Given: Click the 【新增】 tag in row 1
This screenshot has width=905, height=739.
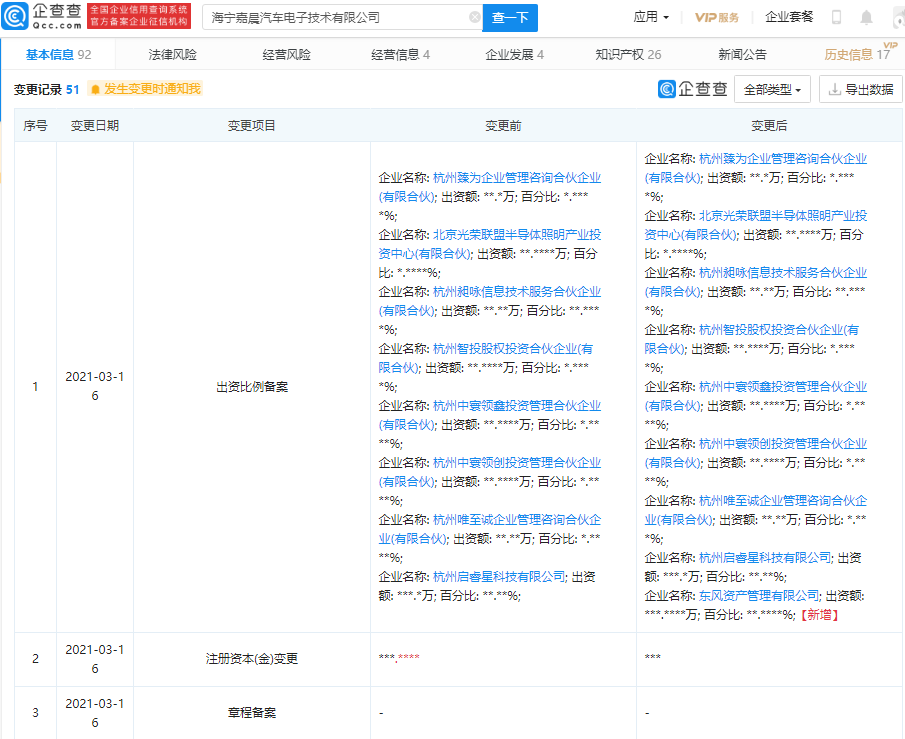Looking at the screenshot, I should 820,615.
